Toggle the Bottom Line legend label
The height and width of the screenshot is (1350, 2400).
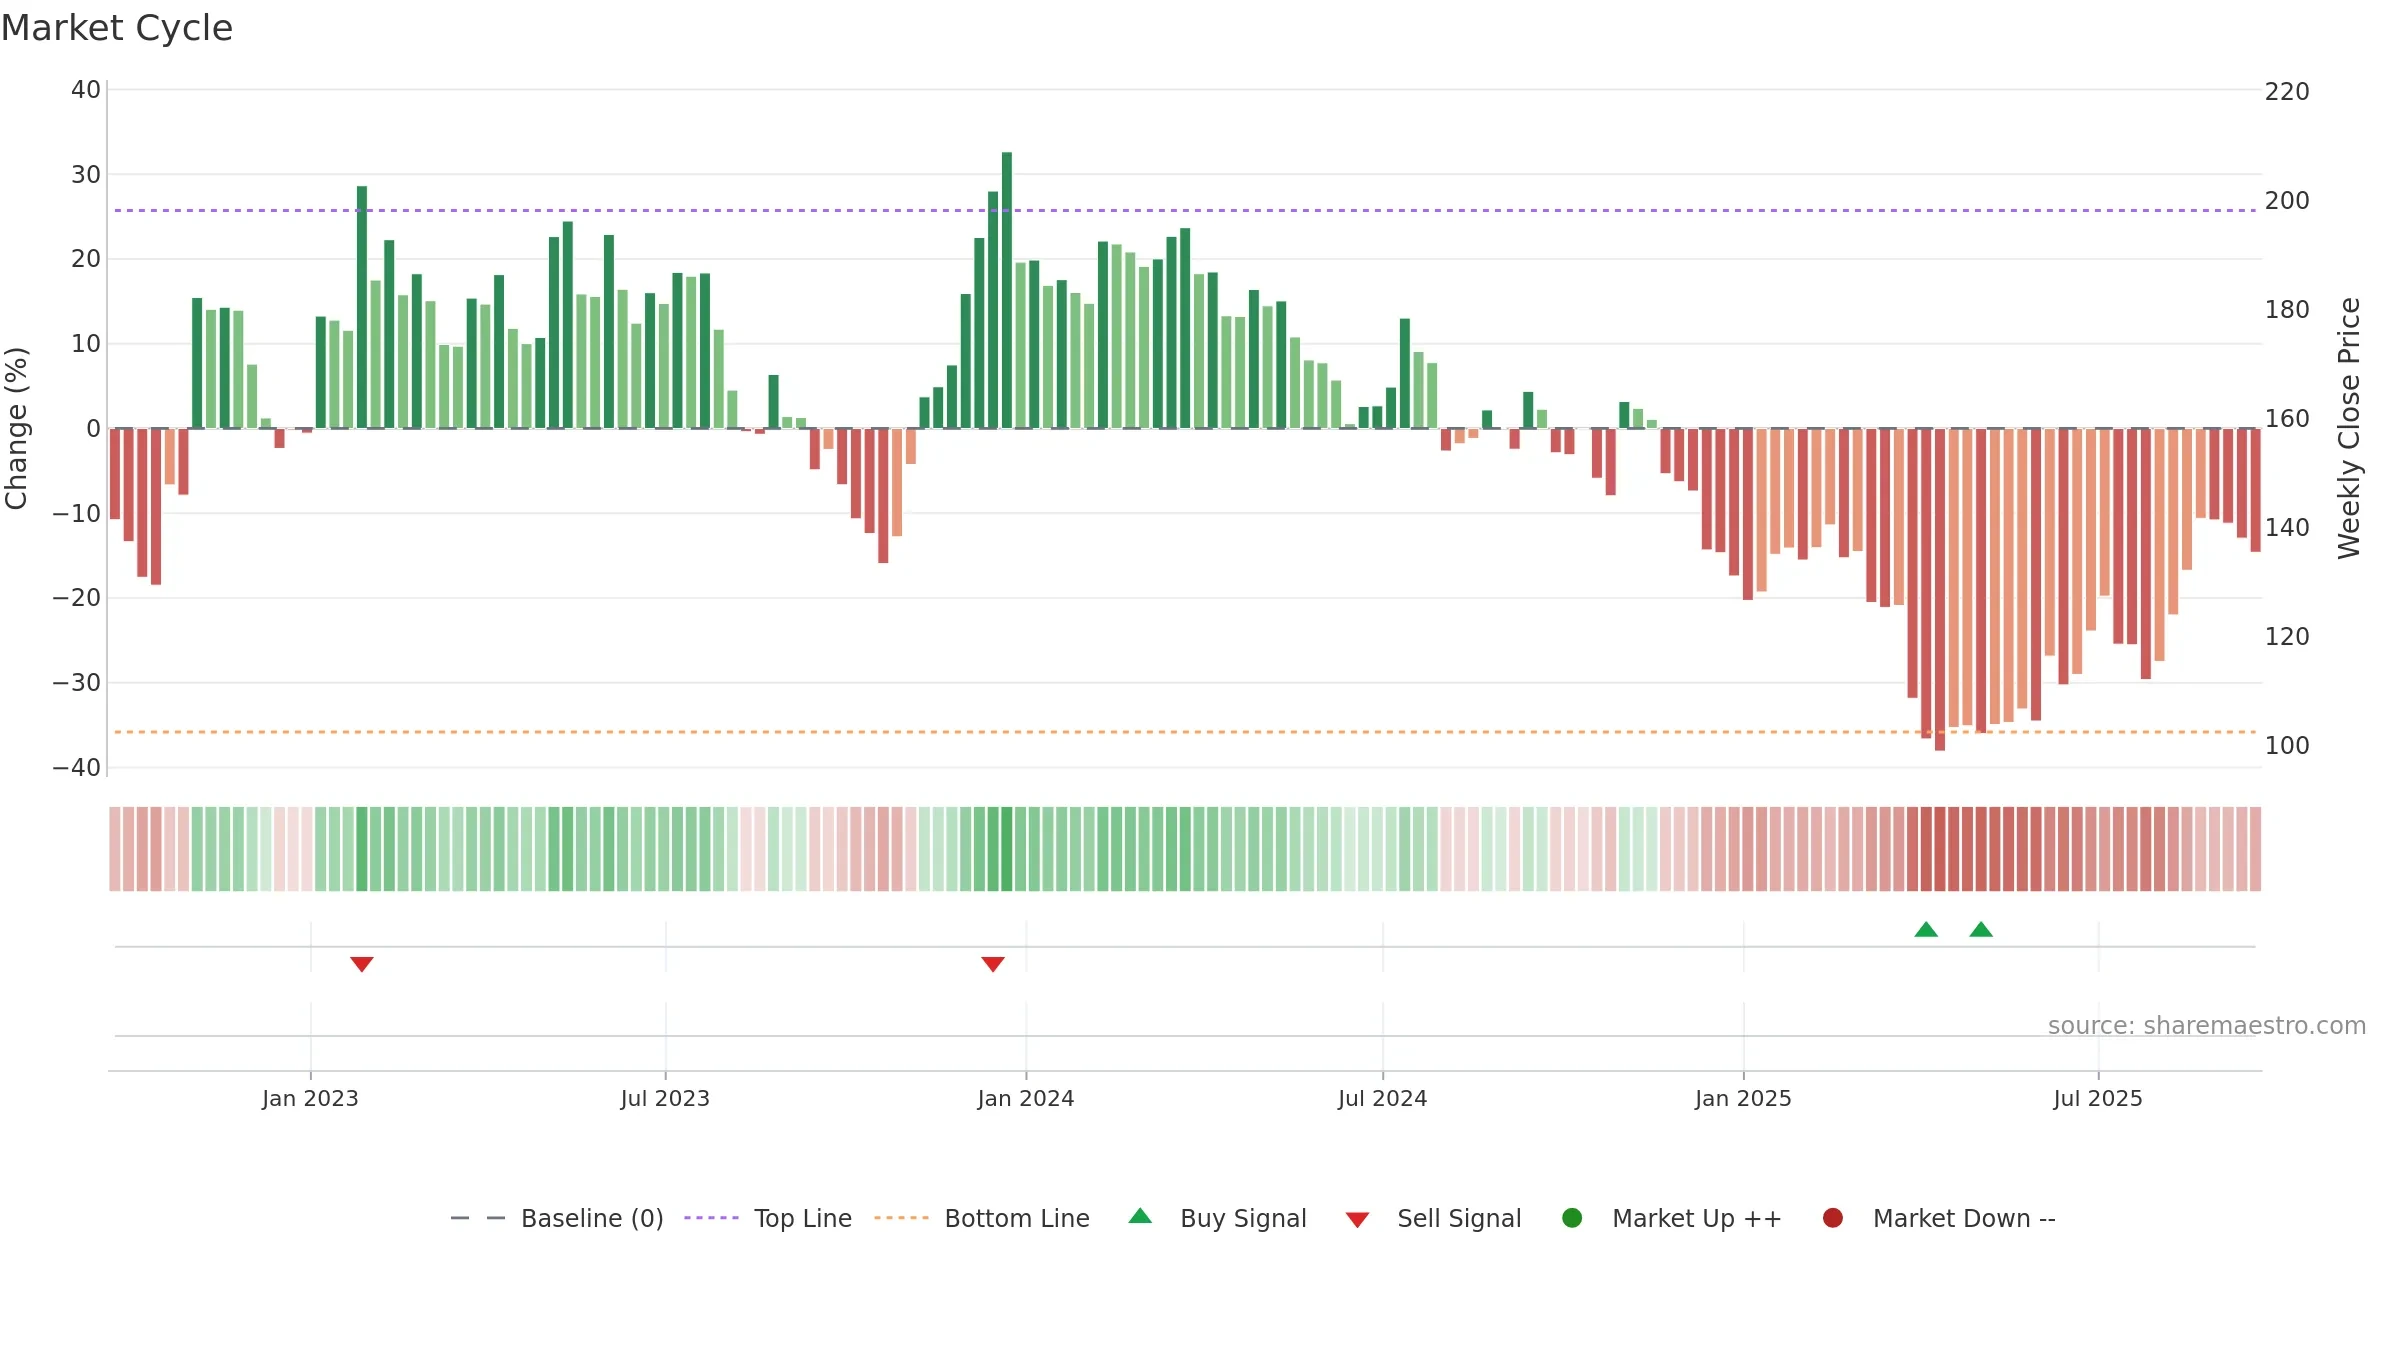coord(1017,1218)
